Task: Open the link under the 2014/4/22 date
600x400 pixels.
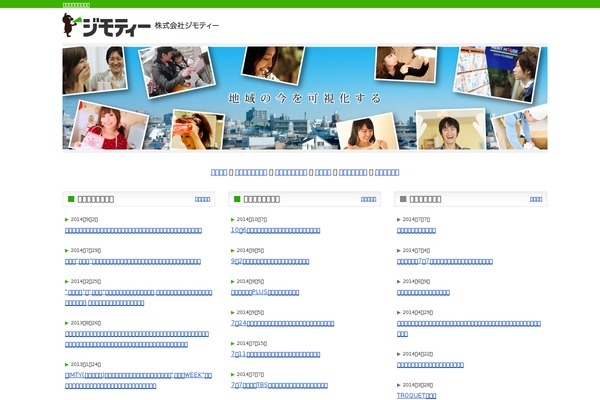Action: pyautogui.click(x=430, y=365)
